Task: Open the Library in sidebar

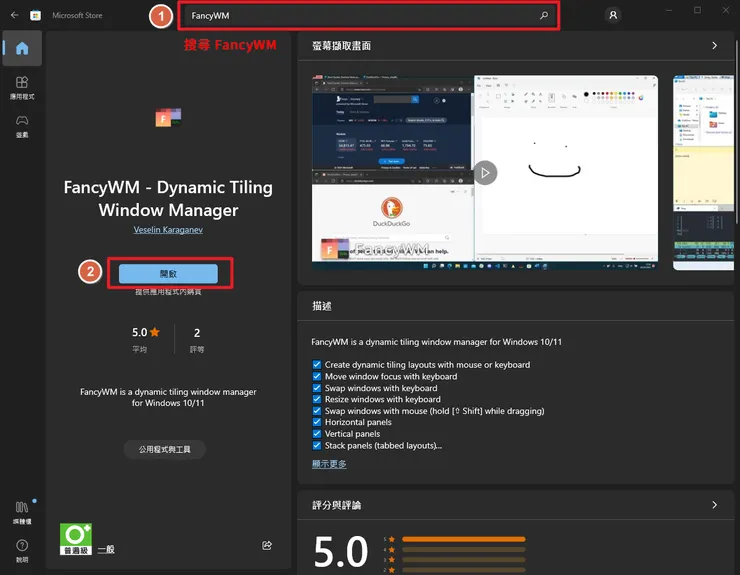Action: 22,513
